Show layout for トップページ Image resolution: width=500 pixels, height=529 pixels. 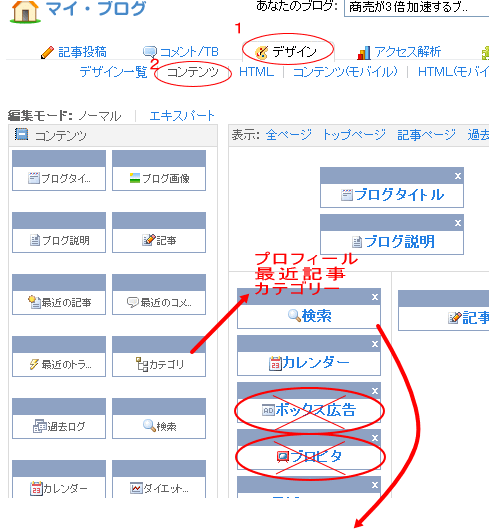click(354, 135)
